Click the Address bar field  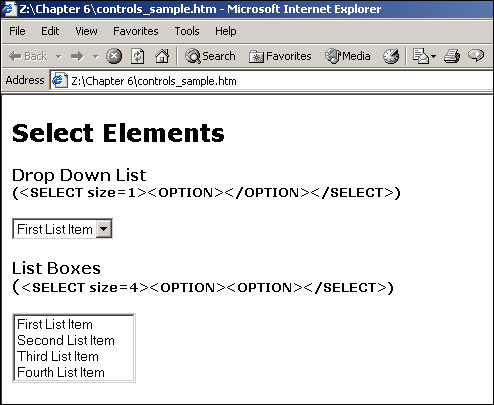coord(271,81)
